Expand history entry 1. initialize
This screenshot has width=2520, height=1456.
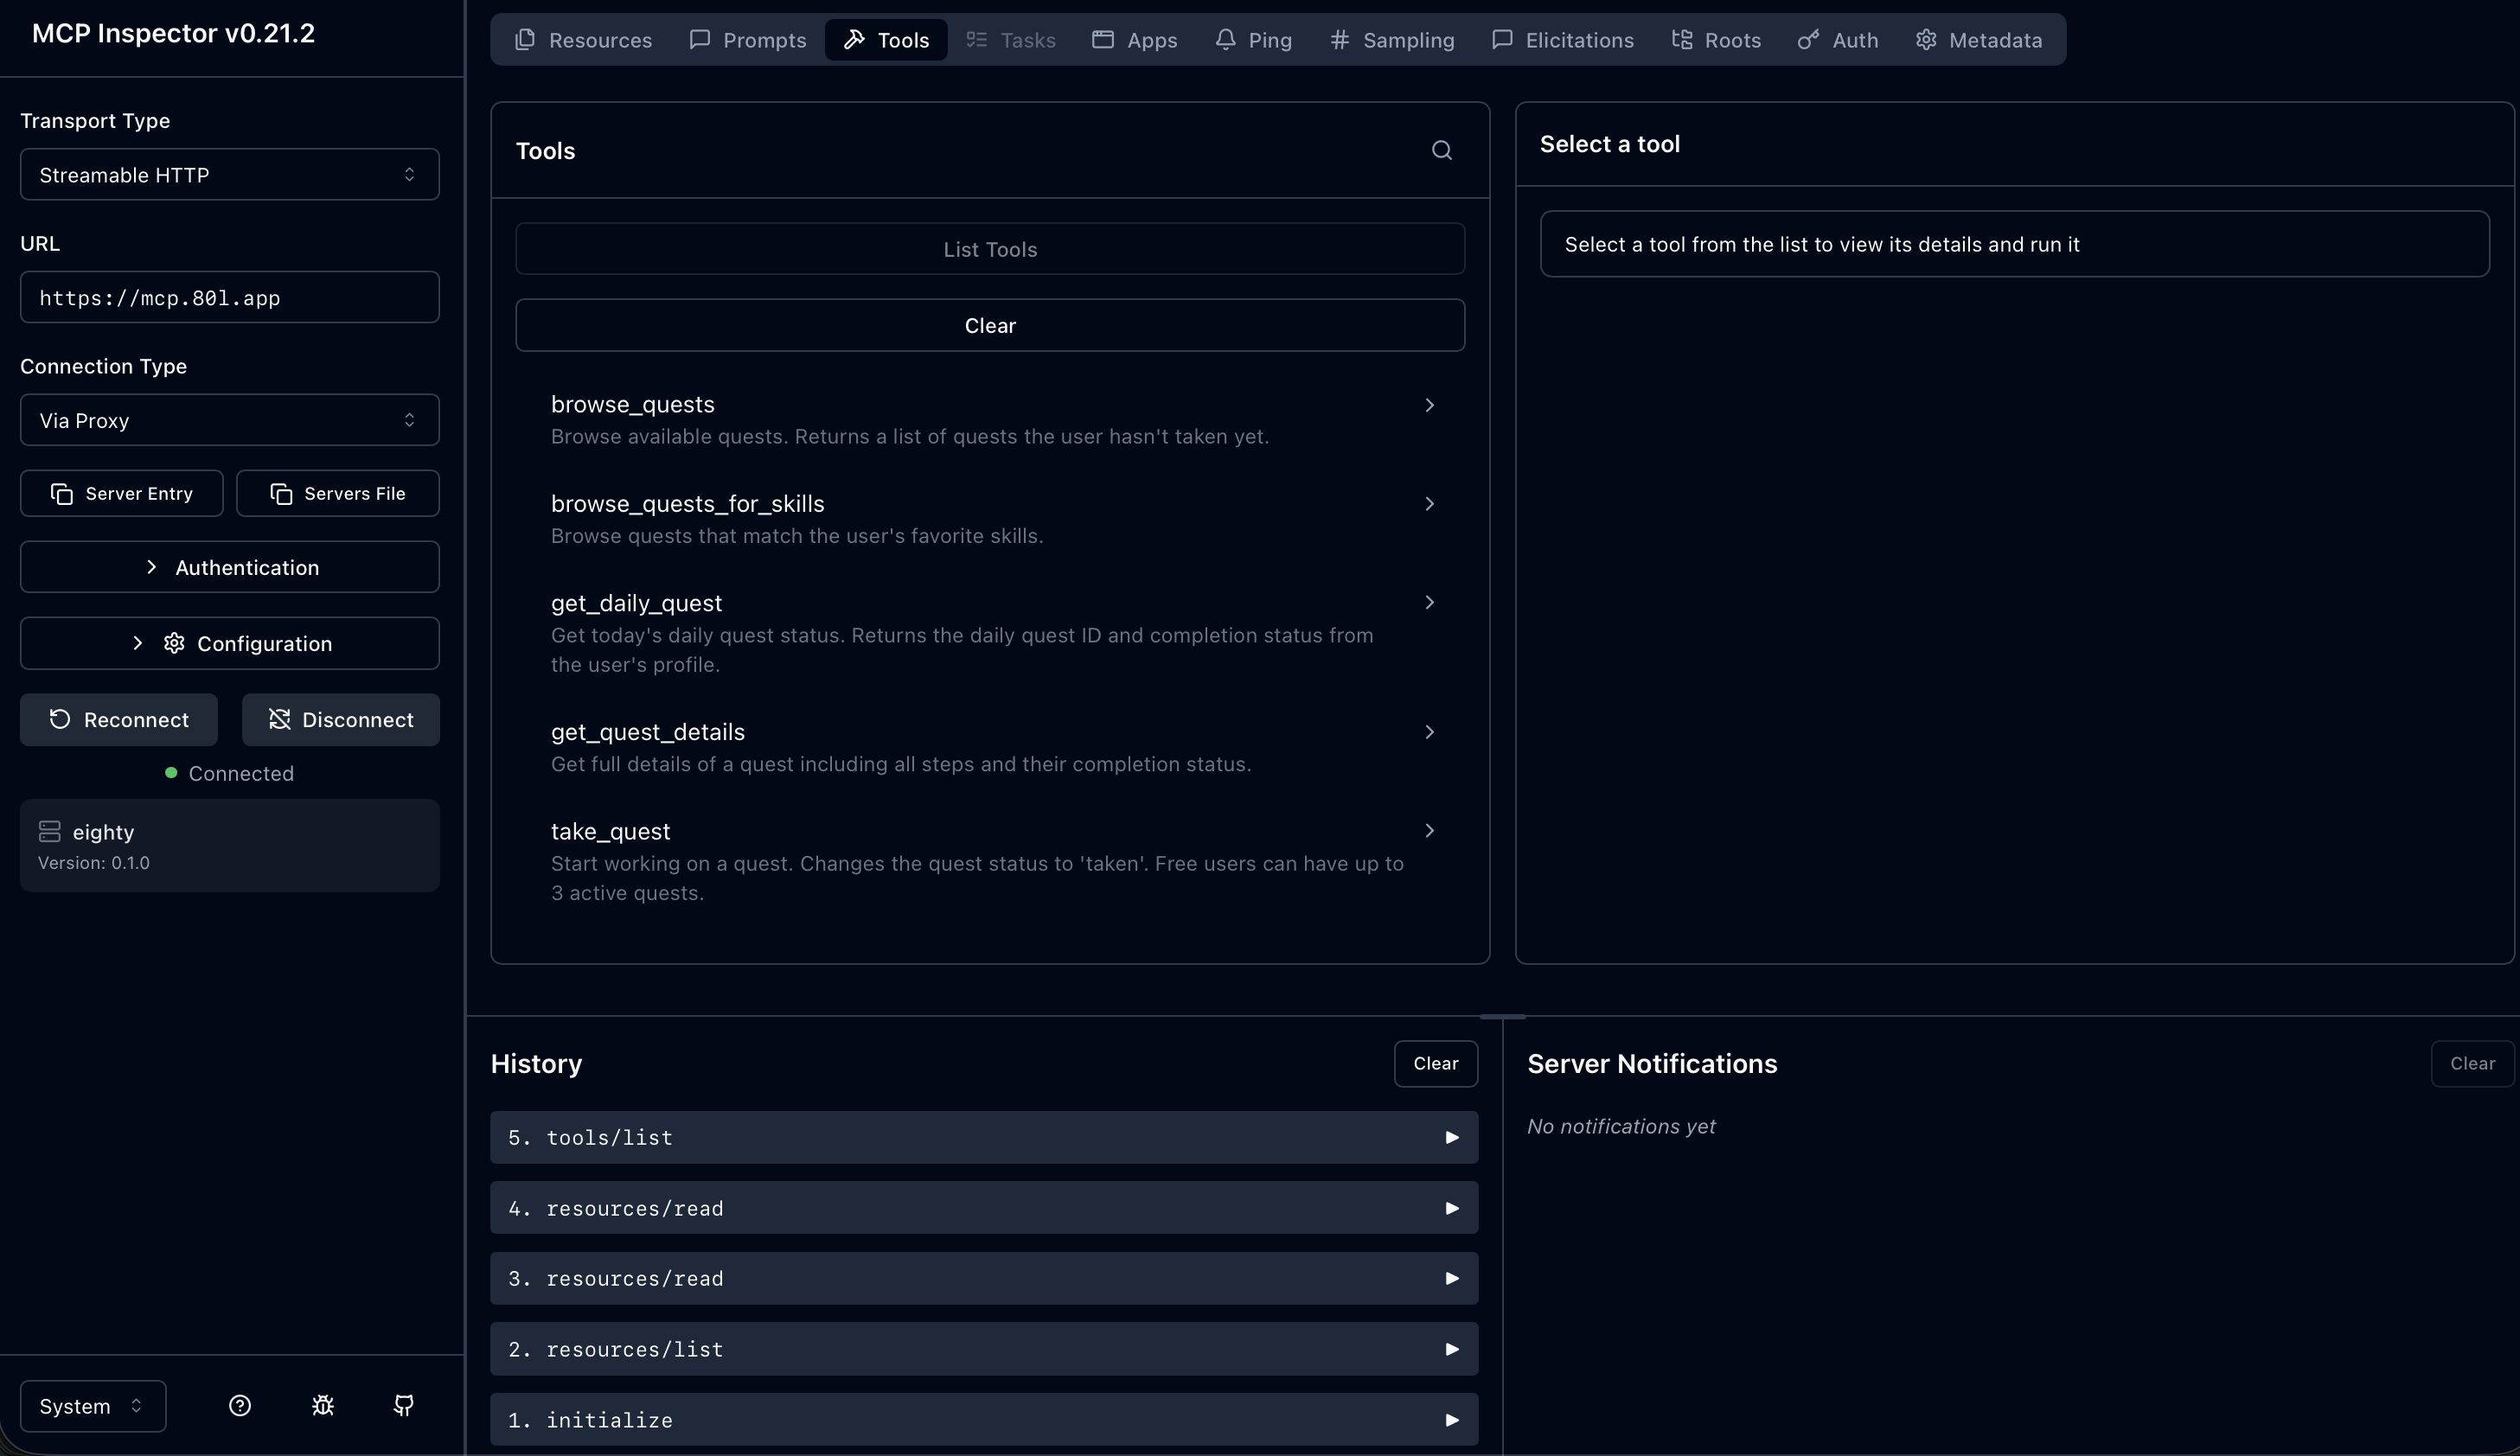[984, 1419]
